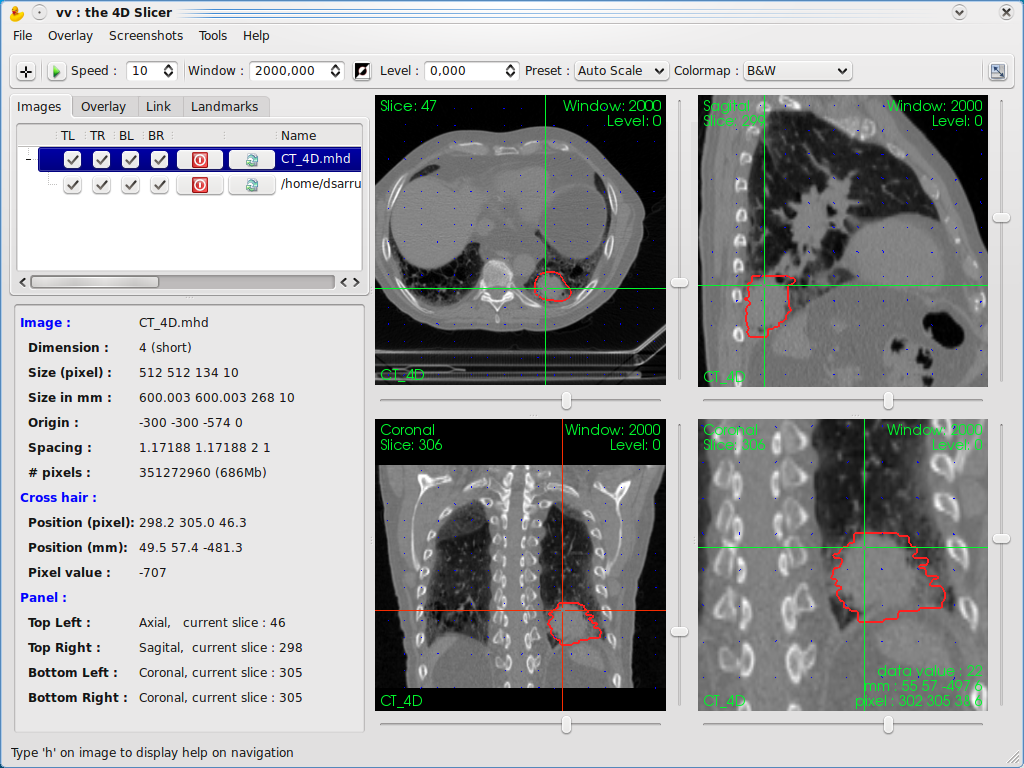The height and width of the screenshot is (768, 1024).
Task: Click reload icon for /home/dsarru image
Action: [x=251, y=185]
